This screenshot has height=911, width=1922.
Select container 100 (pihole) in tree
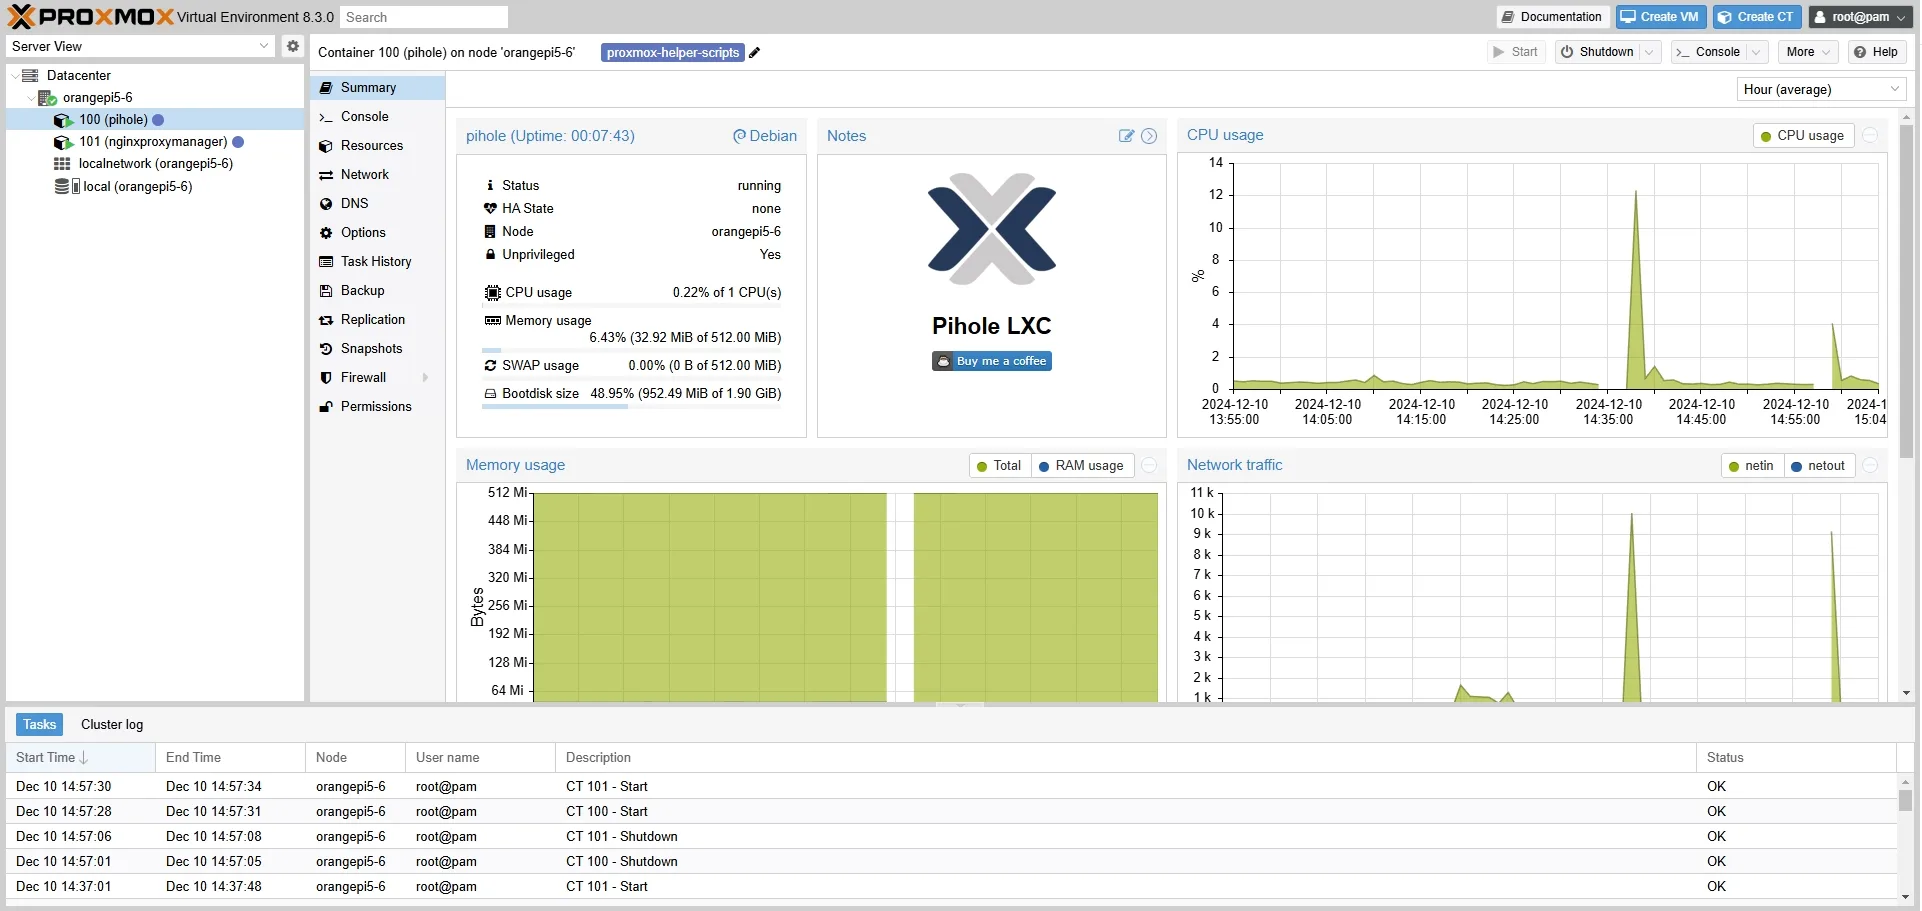point(155,120)
